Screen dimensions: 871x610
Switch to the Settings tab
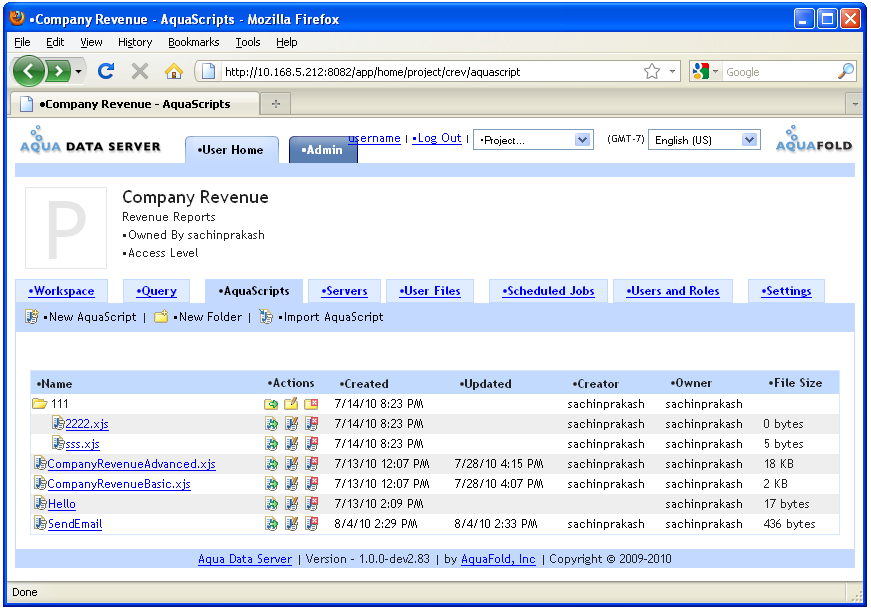pos(786,291)
